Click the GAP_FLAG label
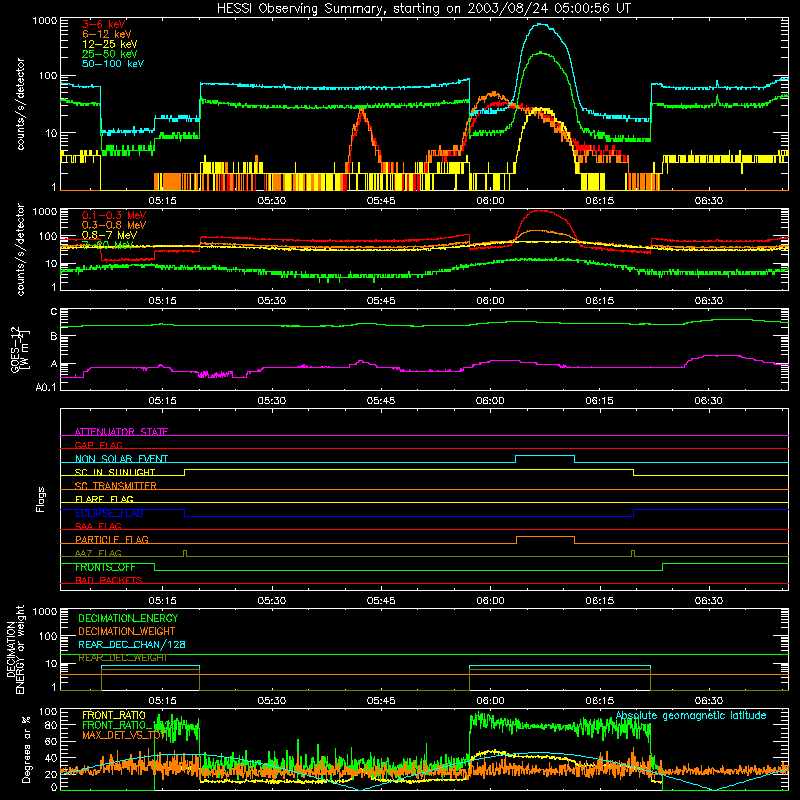Viewport: 800px width, 800px height. pos(98,445)
